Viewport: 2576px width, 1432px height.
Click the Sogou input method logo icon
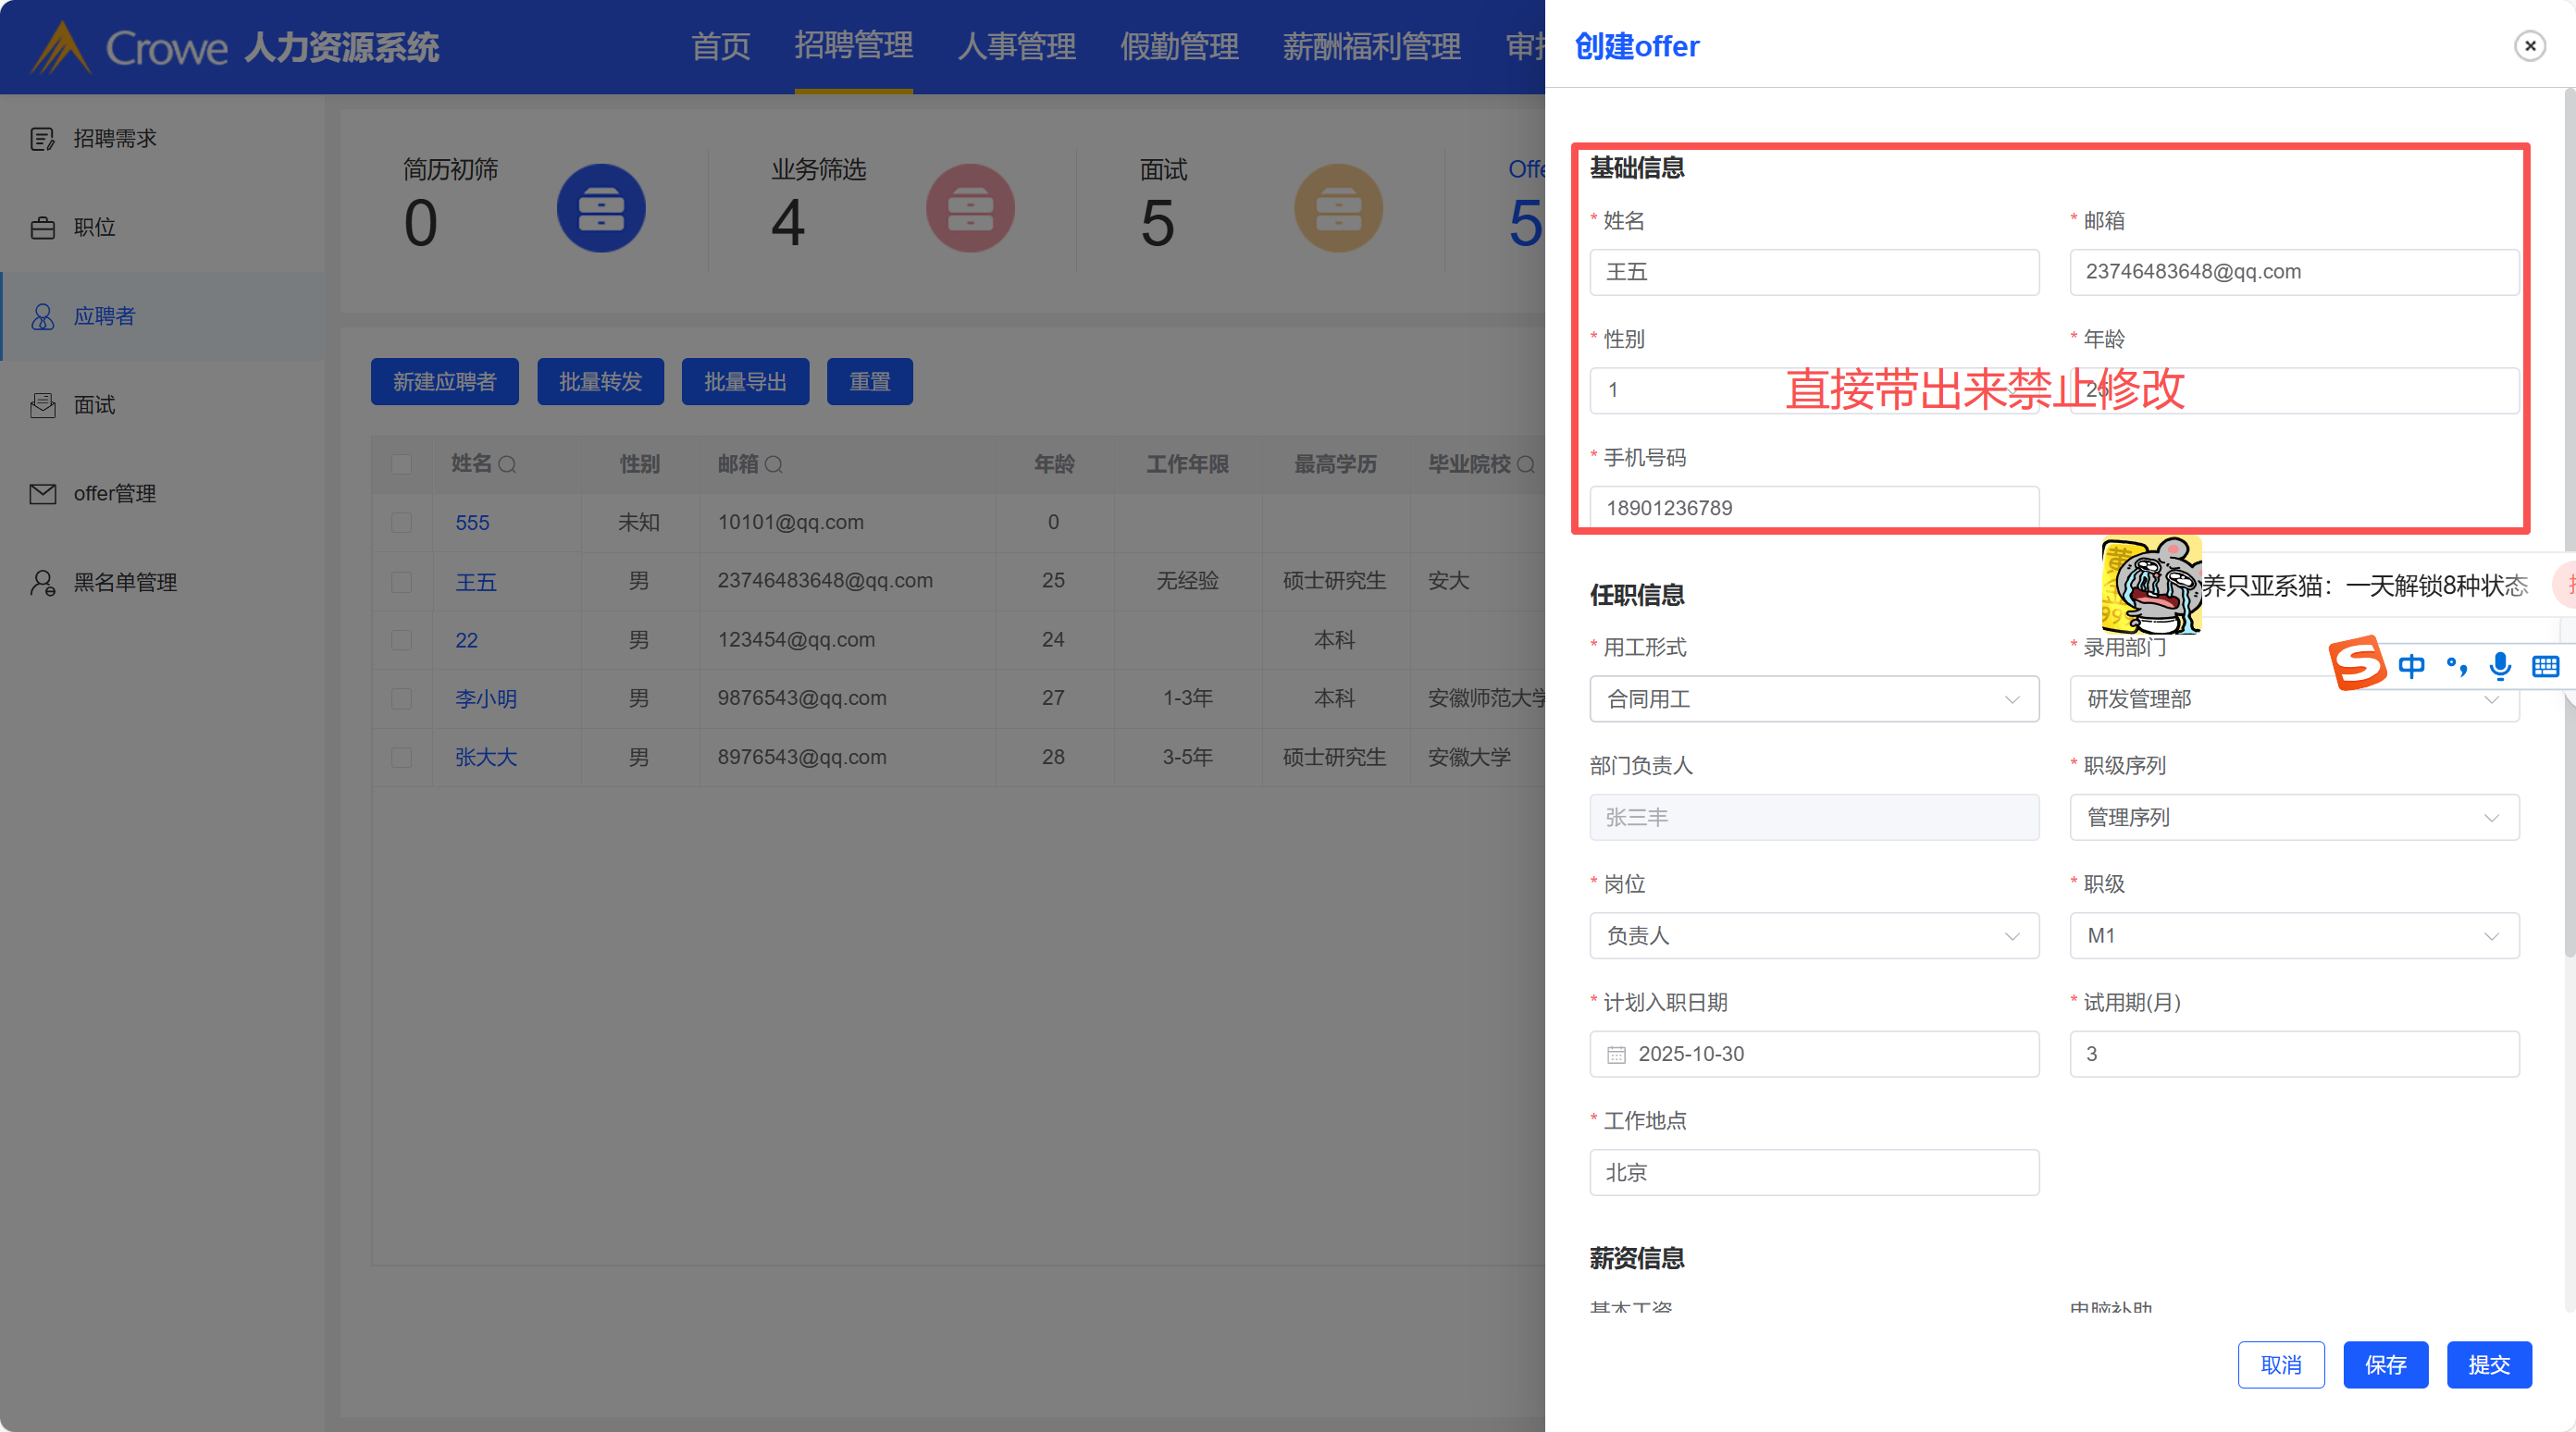point(2358,662)
